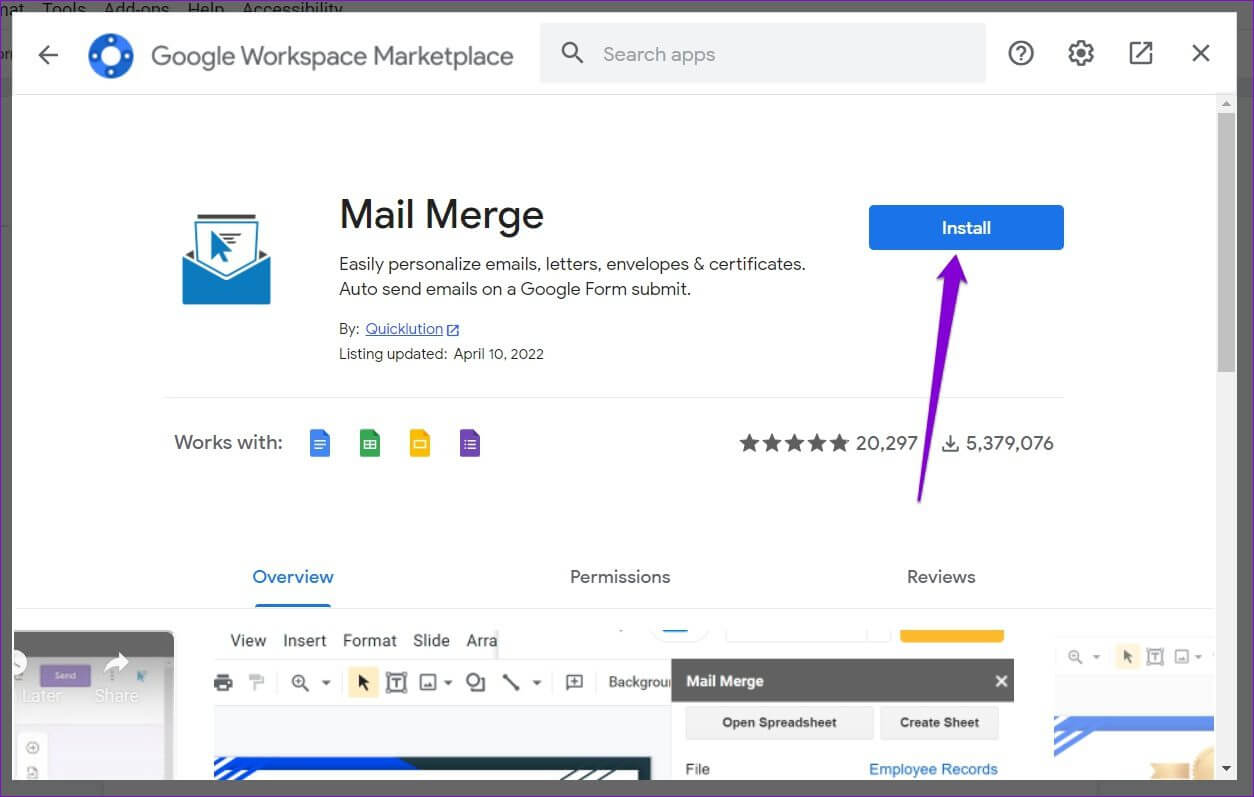The width and height of the screenshot is (1254, 797).
Task: Click the download count icon
Action: tap(950, 443)
